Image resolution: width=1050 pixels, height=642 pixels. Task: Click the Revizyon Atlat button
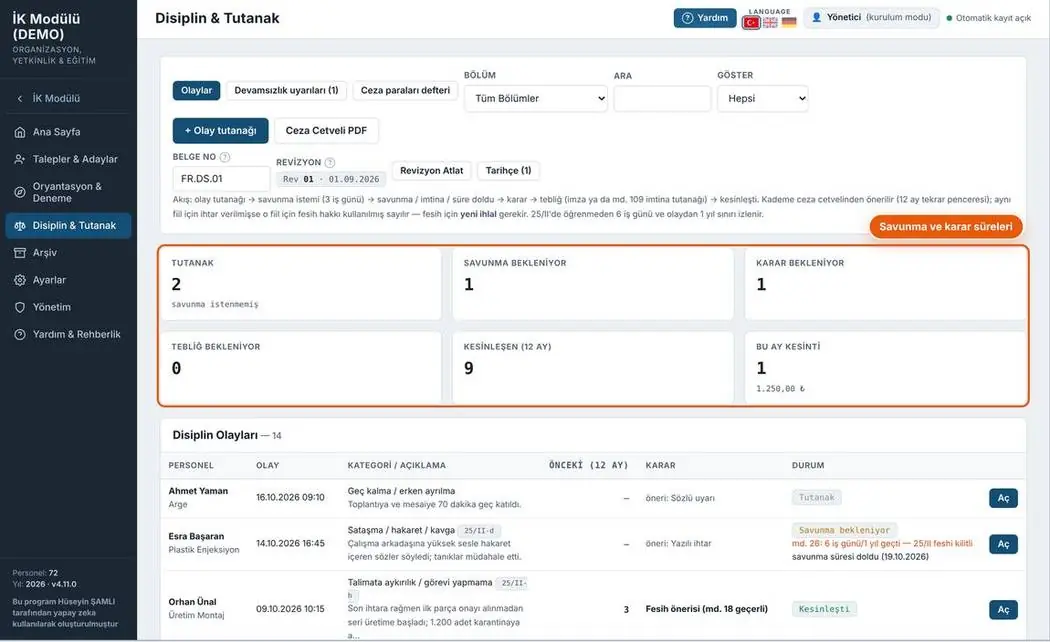tap(431, 171)
